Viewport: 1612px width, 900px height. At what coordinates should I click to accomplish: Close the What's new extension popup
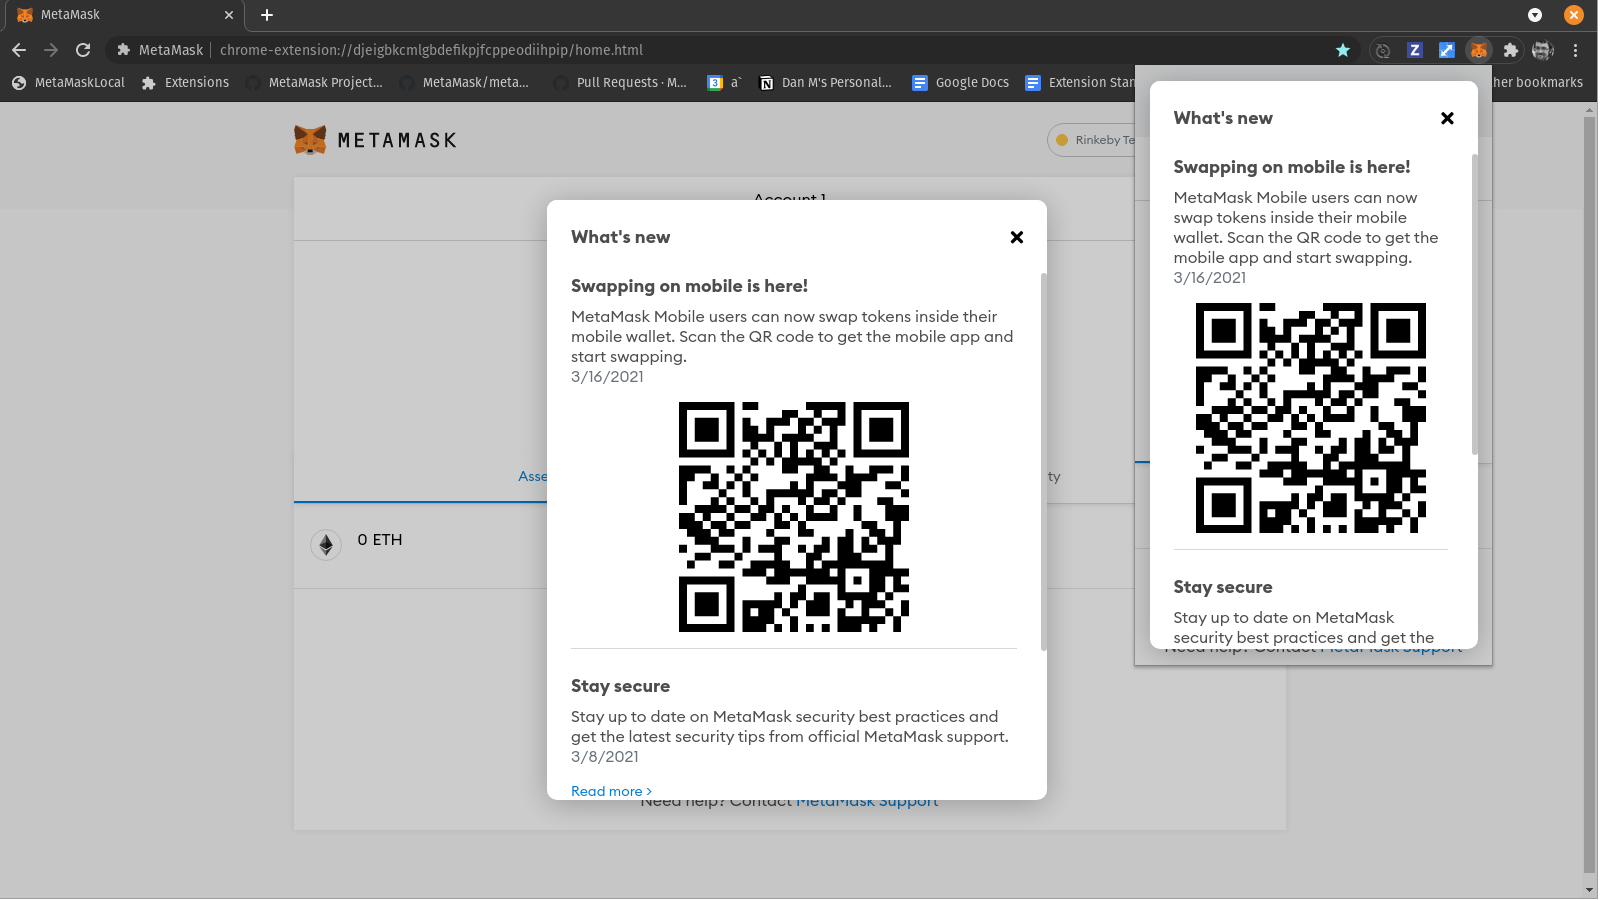(1447, 118)
